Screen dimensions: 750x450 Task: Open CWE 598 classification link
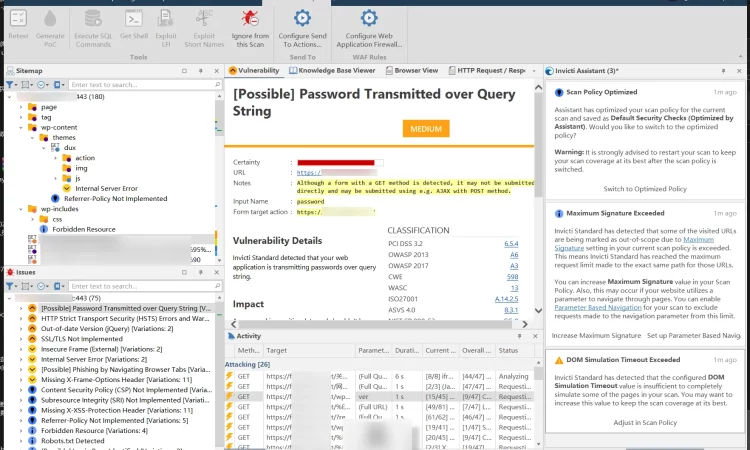pos(512,277)
